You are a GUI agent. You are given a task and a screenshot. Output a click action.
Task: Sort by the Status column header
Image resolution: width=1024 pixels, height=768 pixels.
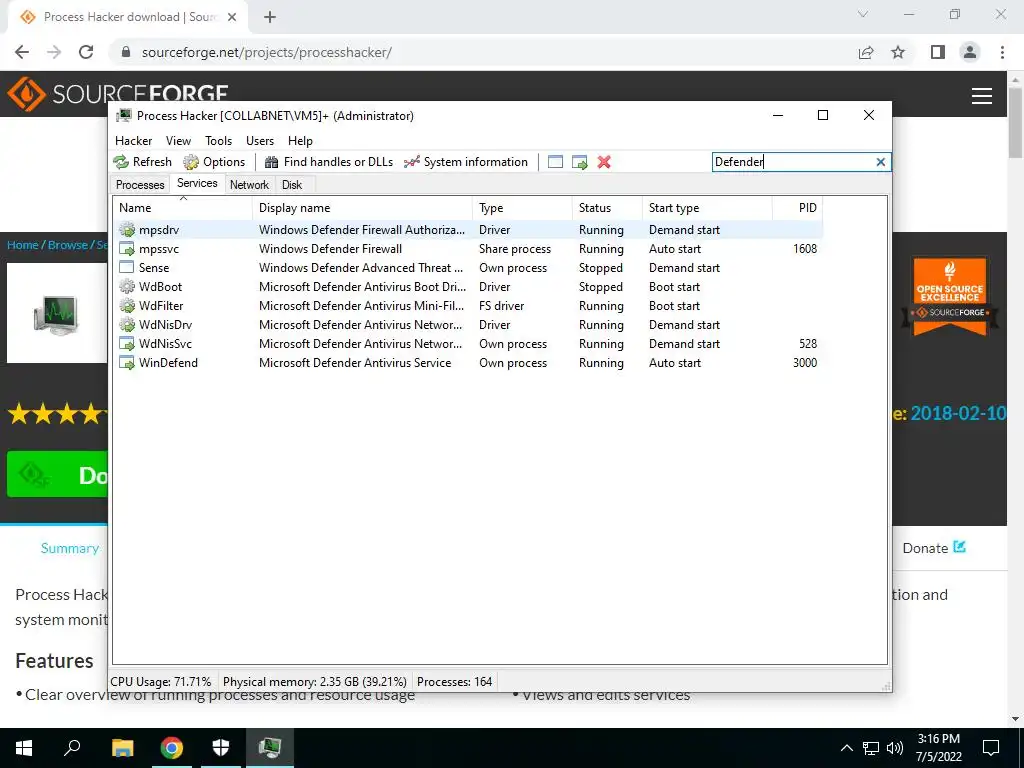point(607,208)
